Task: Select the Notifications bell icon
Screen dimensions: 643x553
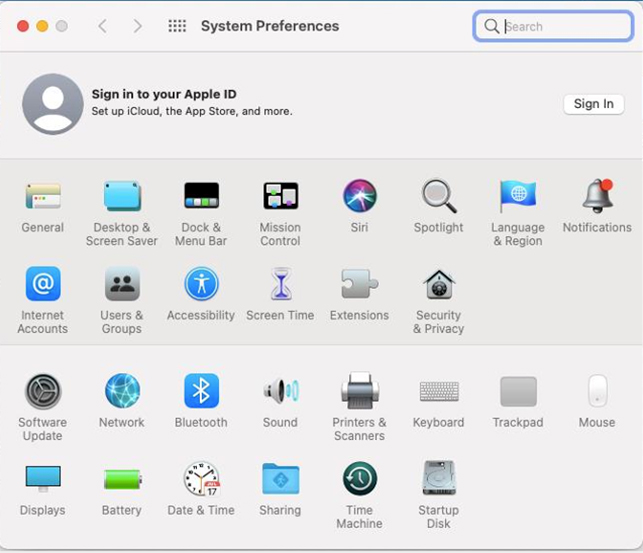Action: pyautogui.click(x=597, y=196)
